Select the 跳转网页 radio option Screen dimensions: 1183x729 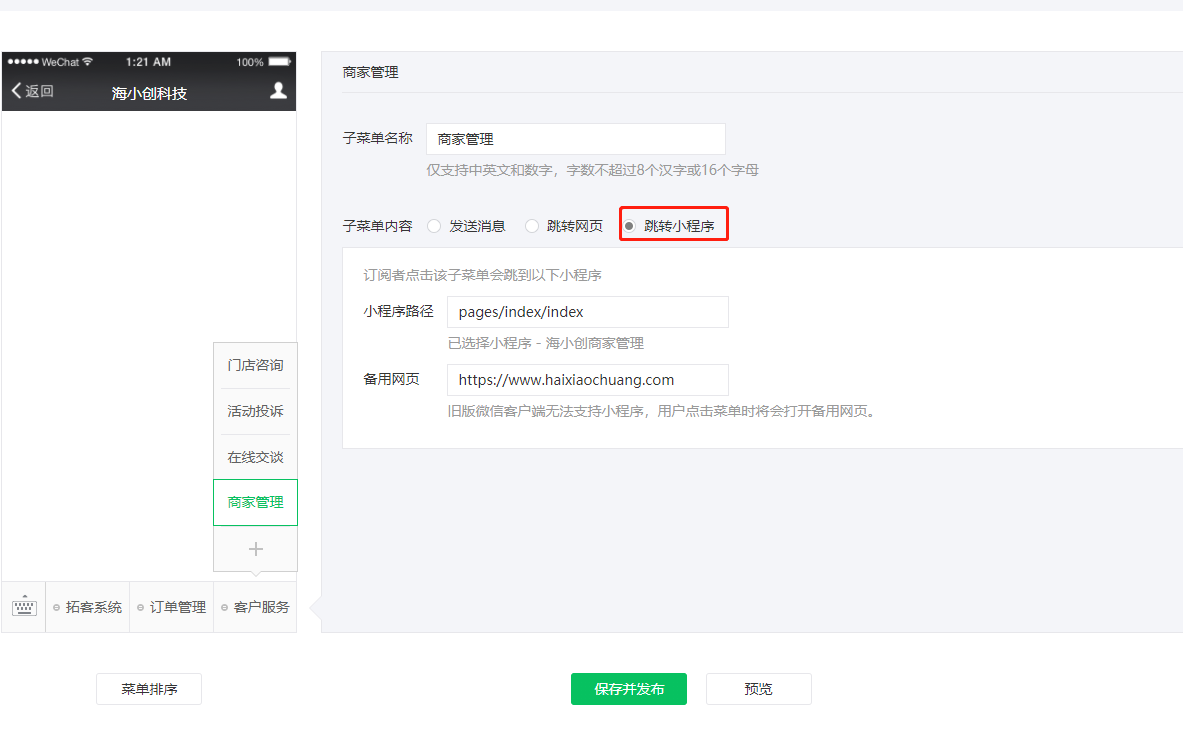[532, 226]
